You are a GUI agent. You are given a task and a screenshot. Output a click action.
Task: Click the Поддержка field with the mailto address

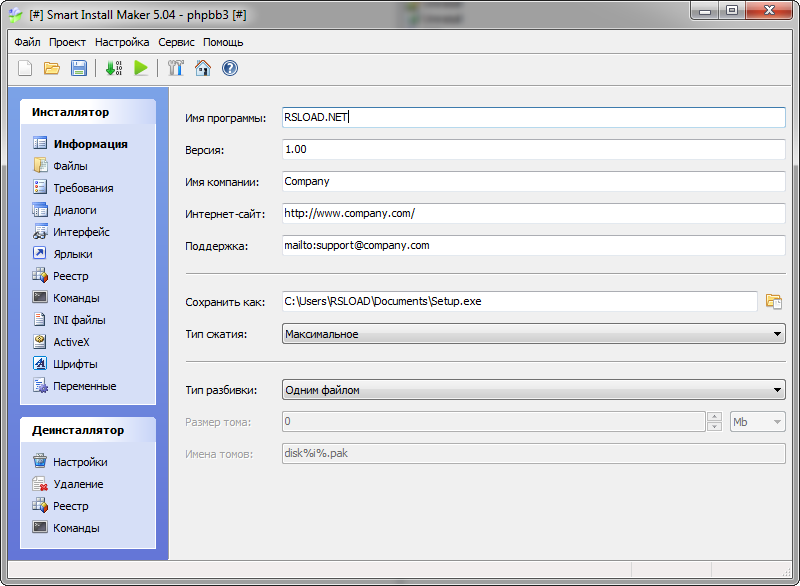coord(533,245)
